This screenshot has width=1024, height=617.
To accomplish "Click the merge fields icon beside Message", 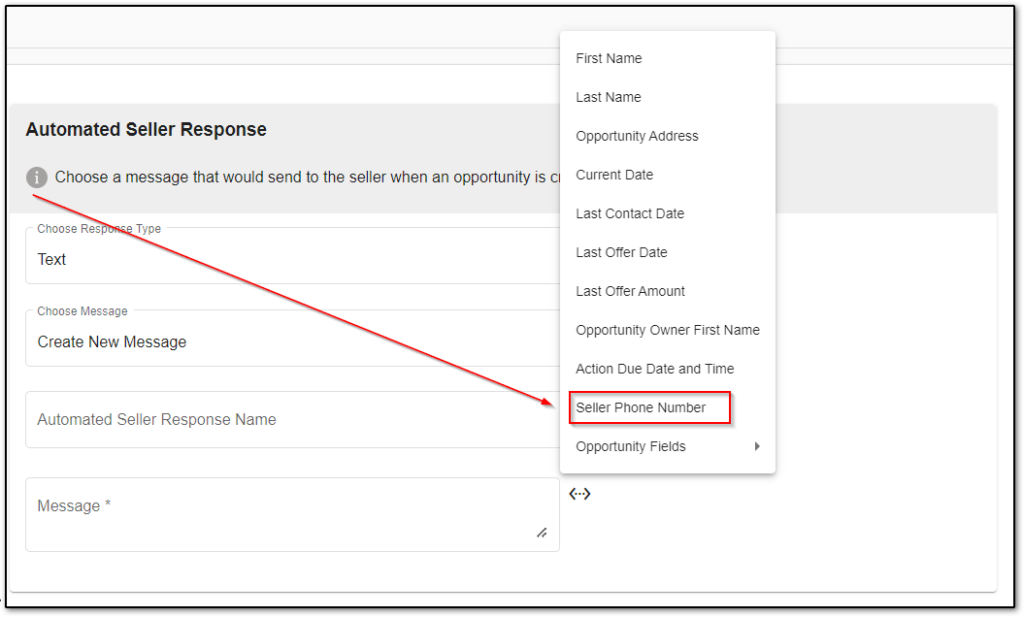I will (579, 494).
